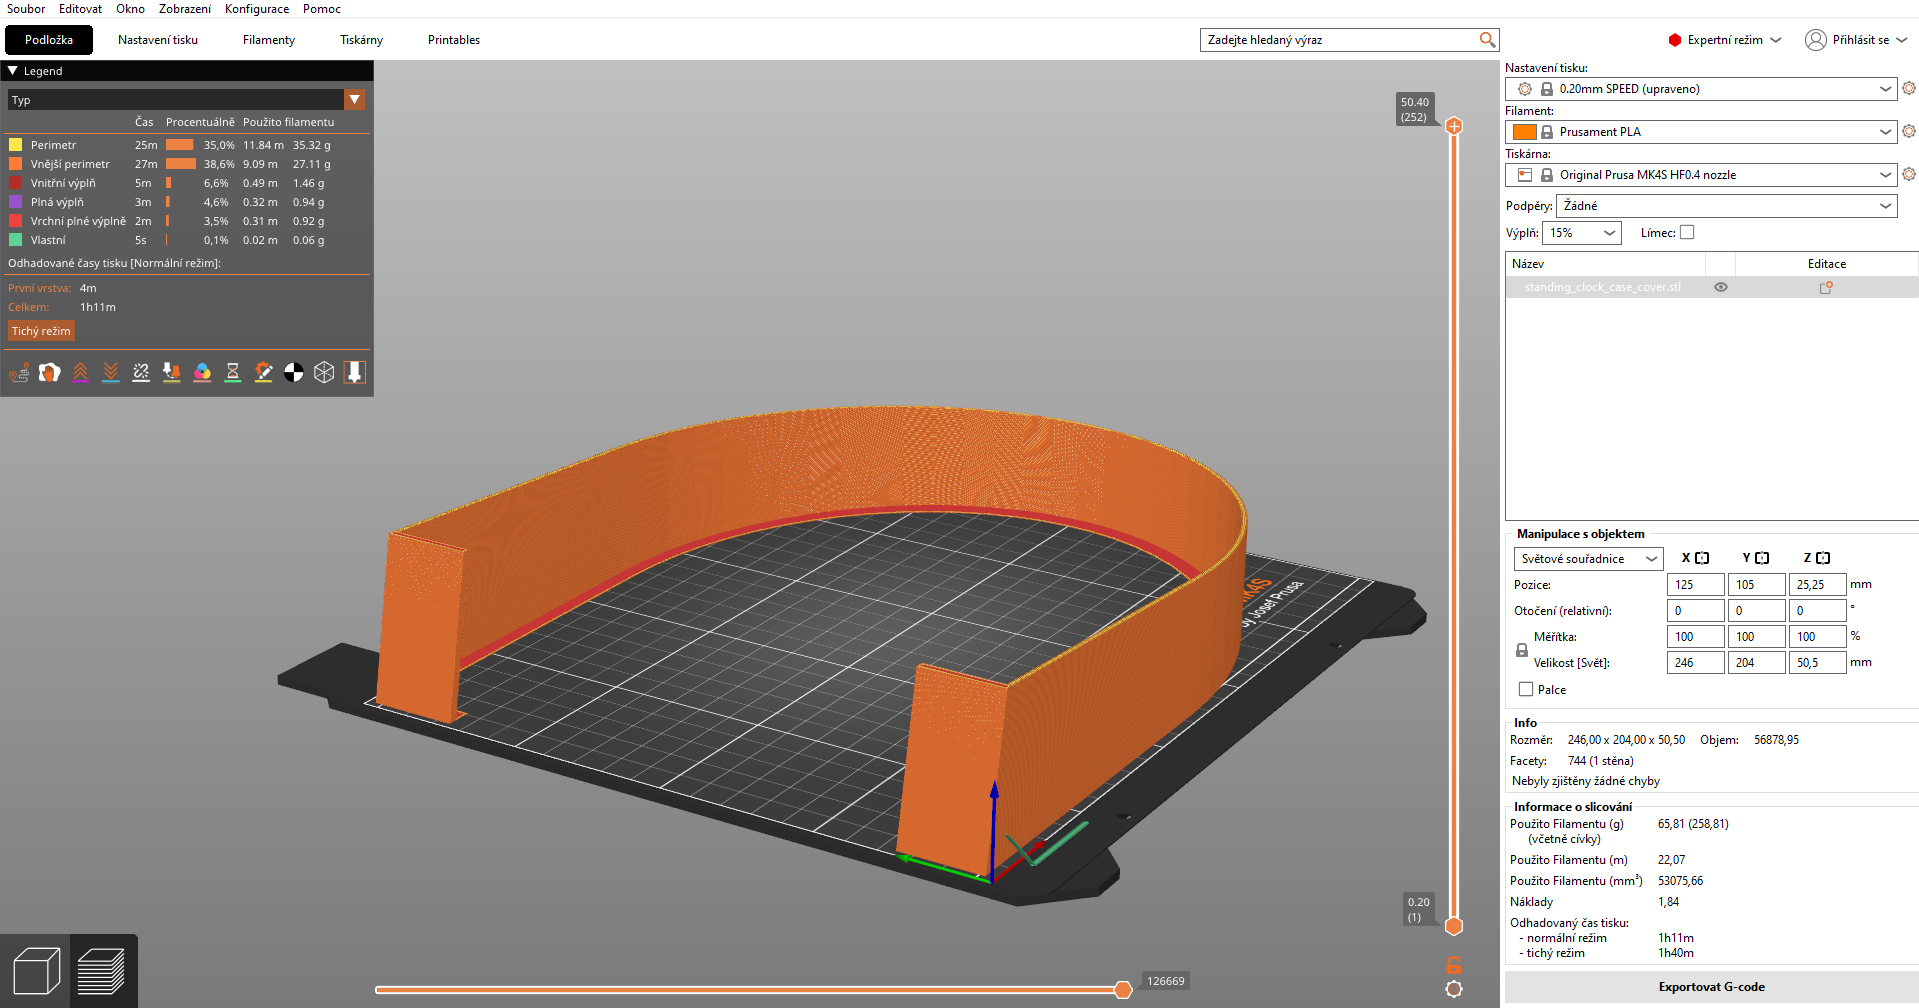The height and width of the screenshot is (1008, 1919).
Task: Toggle deretractions icon with downward orange chevrons
Action: pyautogui.click(x=111, y=373)
